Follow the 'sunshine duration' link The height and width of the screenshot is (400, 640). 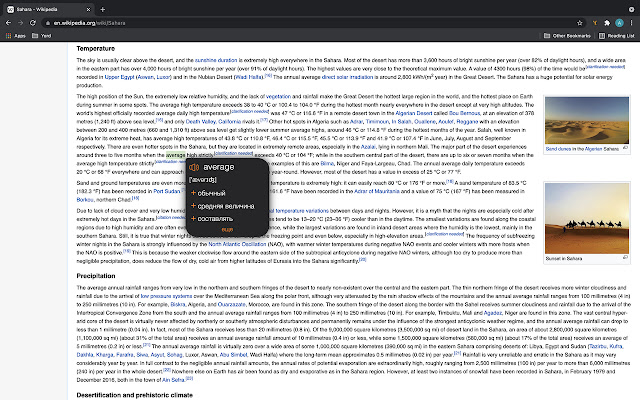[x=216, y=60]
